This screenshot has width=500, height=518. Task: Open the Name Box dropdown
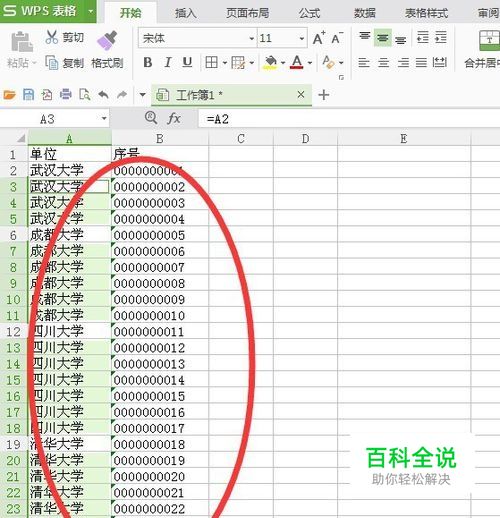[x=104, y=119]
